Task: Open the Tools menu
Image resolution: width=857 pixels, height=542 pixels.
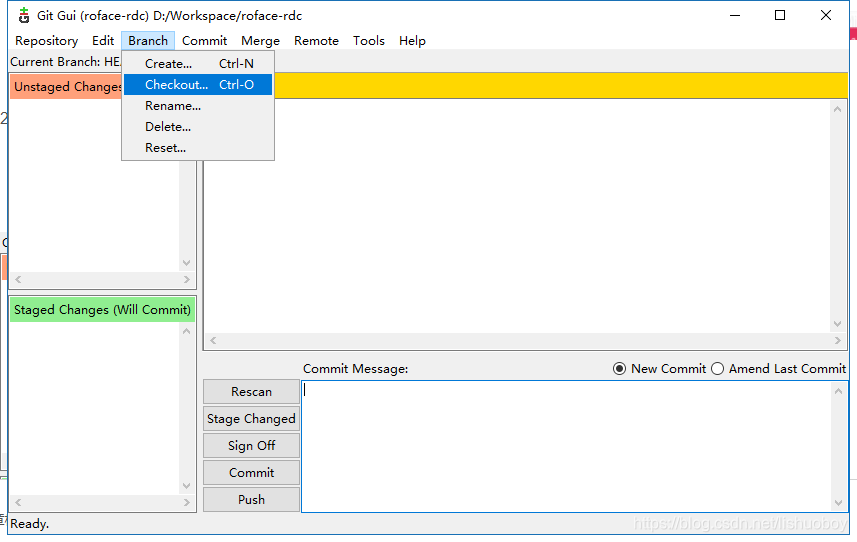Action: tap(369, 41)
